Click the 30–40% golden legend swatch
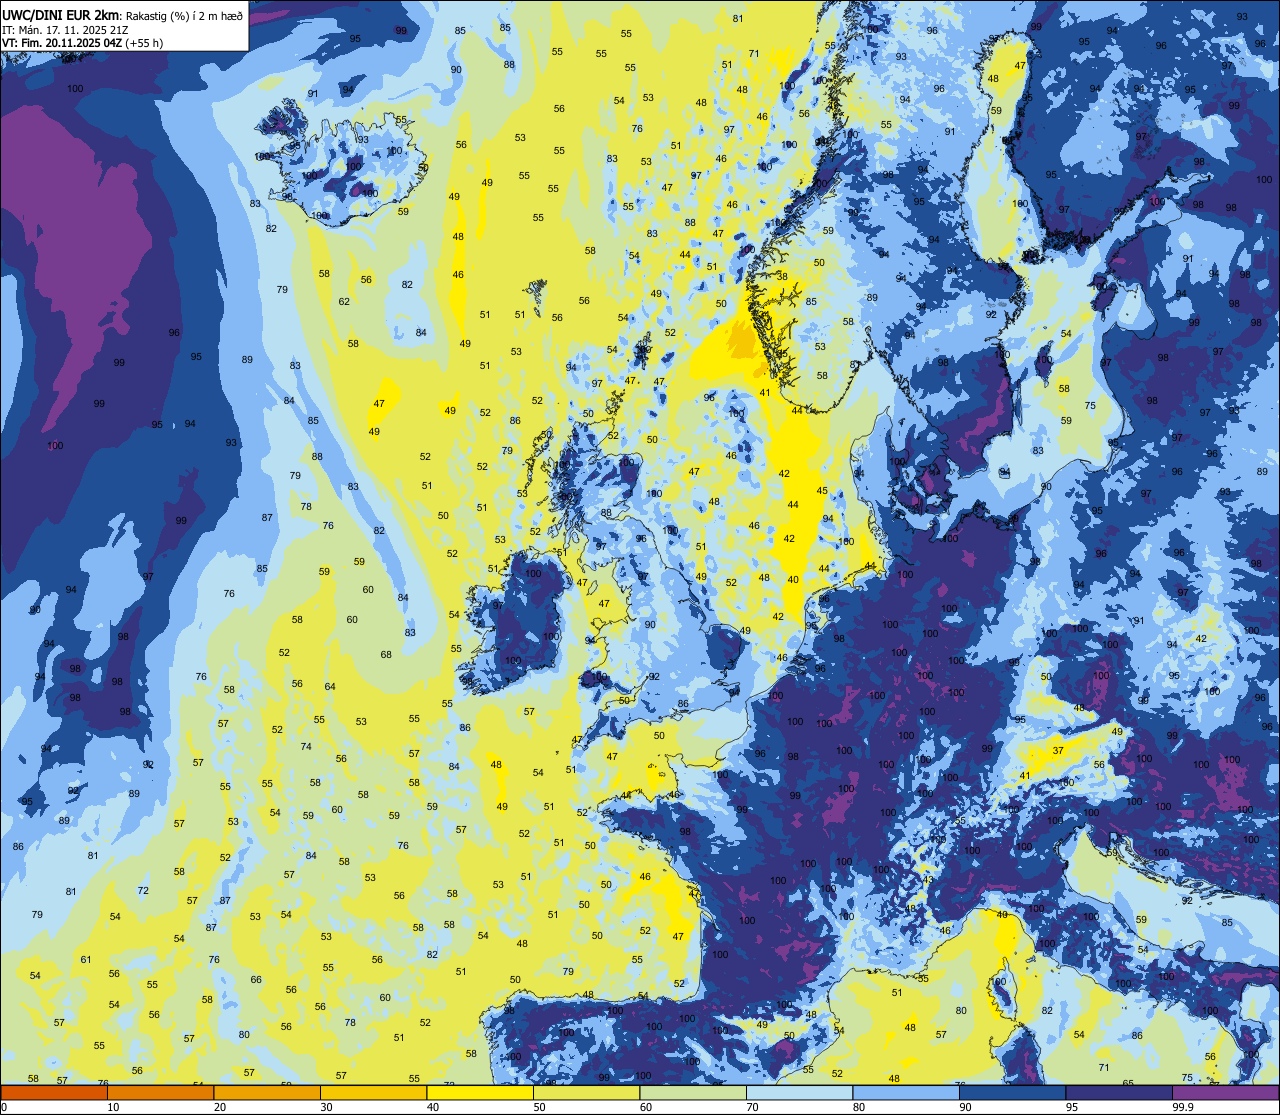 373,1092
